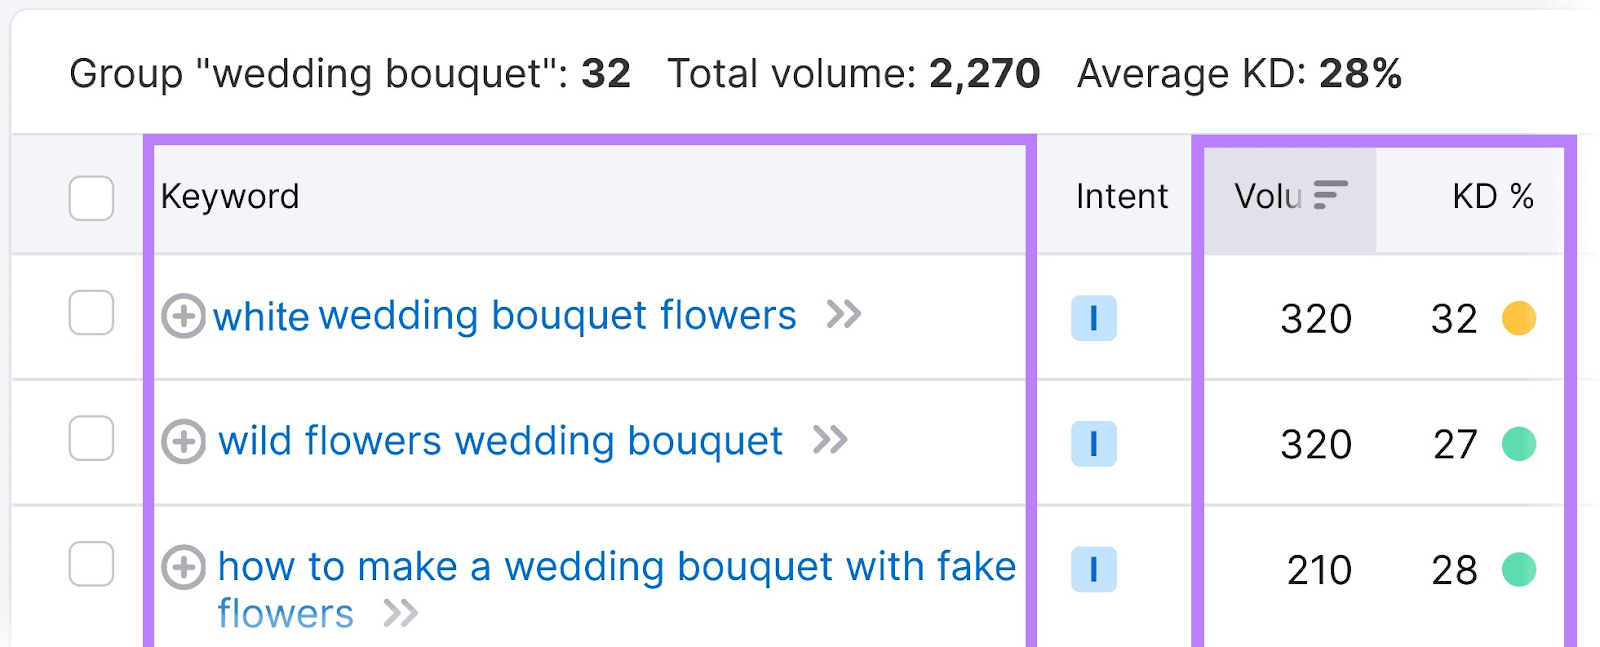Viewport: 1600px width, 647px height.
Task: Click the sort icon on the Volume column
Action: [1330, 196]
